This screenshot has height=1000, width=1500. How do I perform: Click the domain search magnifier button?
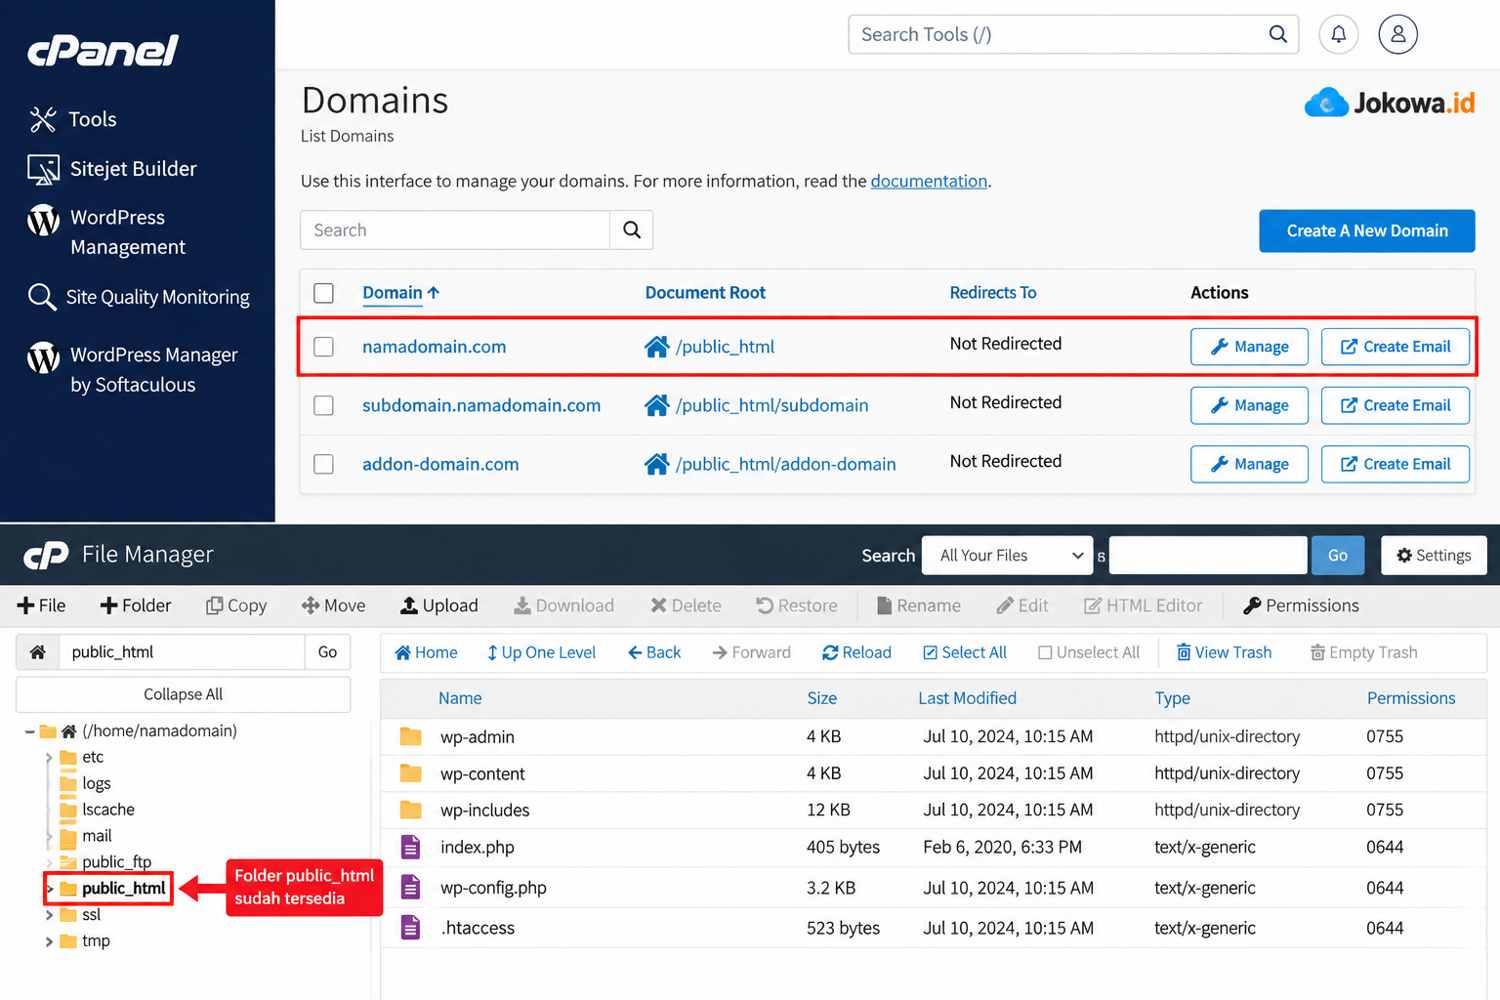click(x=631, y=230)
